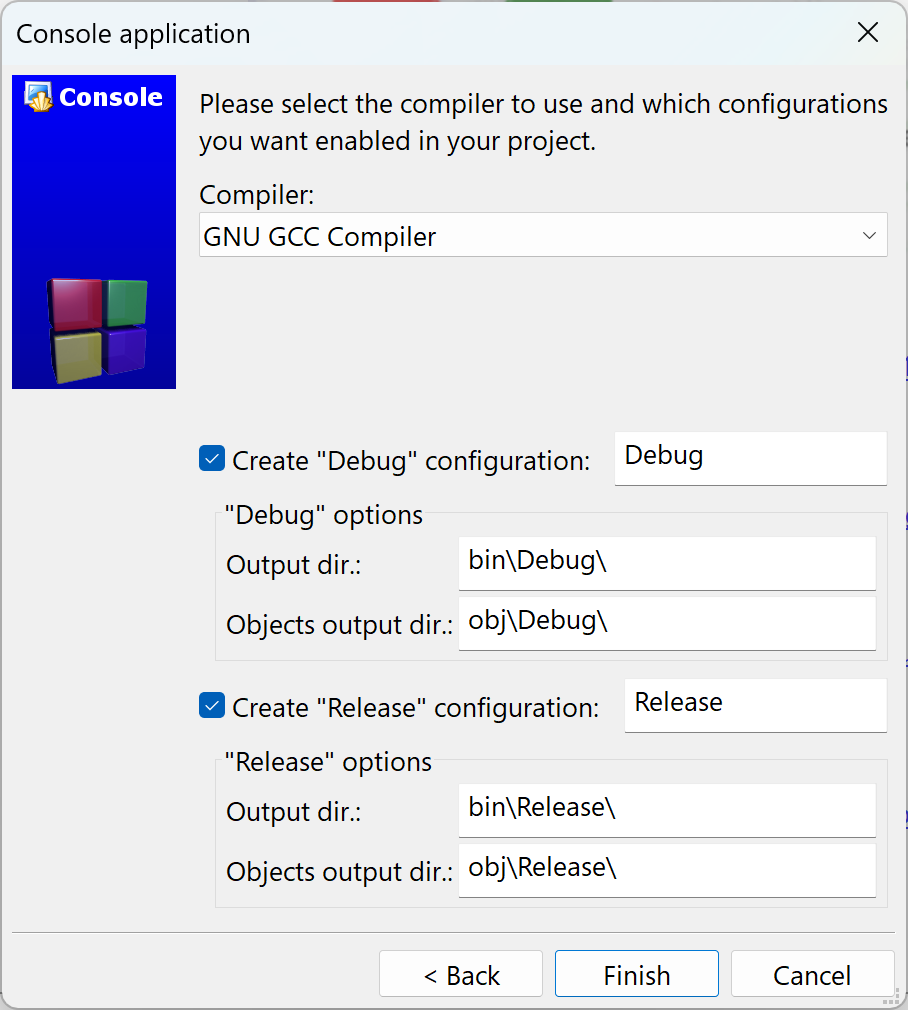Click the yellow cube in the Code::Blocks logo
This screenshot has width=908, height=1010.
(77, 357)
